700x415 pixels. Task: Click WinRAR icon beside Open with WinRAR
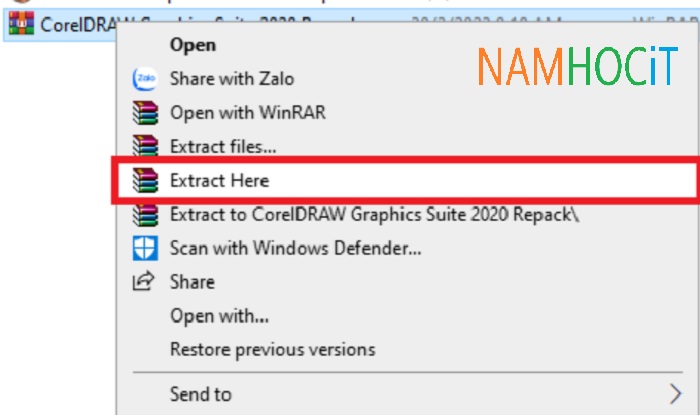coord(145,112)
